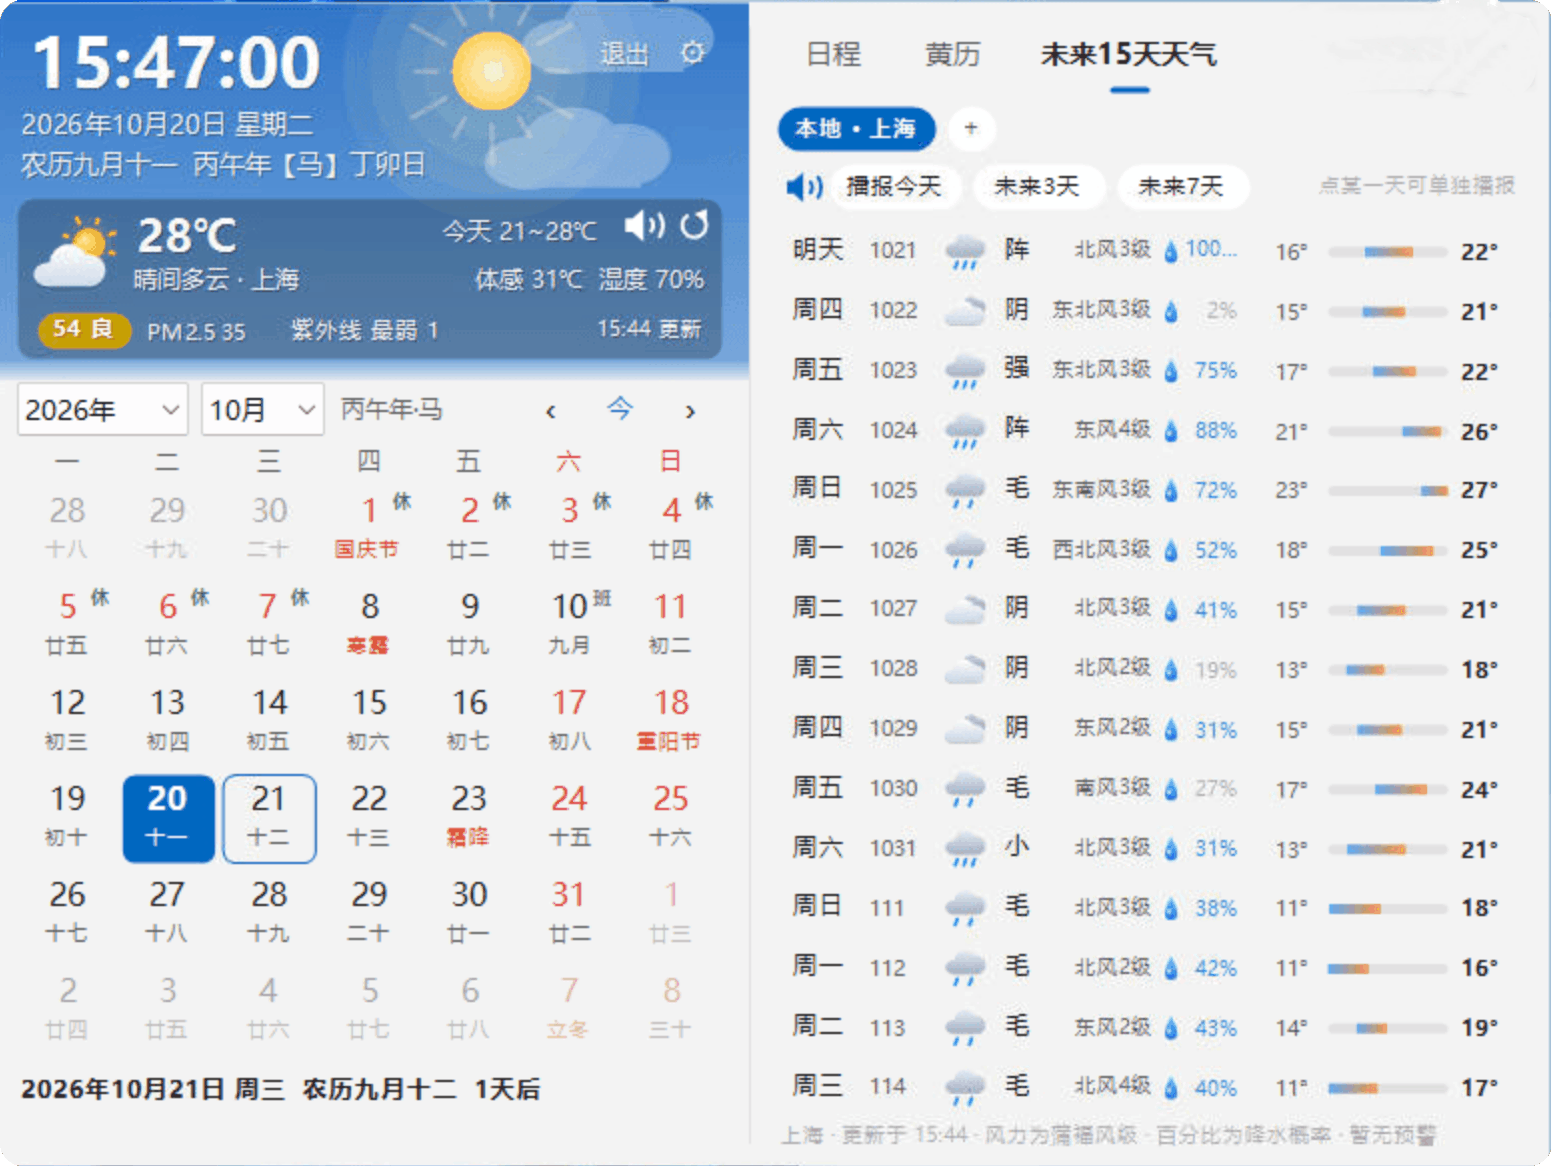
Task: Click drizzle icon in 周三 114 row
Action: point(965,1087)
